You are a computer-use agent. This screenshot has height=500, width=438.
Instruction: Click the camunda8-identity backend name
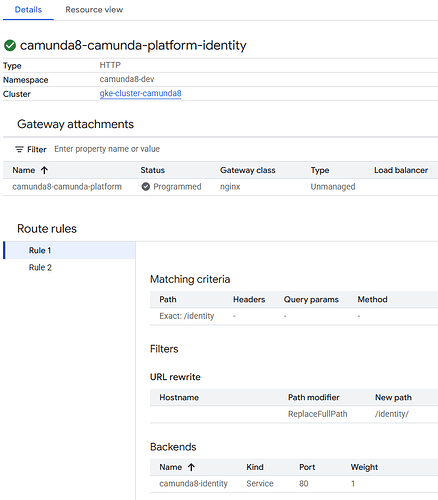(193, 484)
